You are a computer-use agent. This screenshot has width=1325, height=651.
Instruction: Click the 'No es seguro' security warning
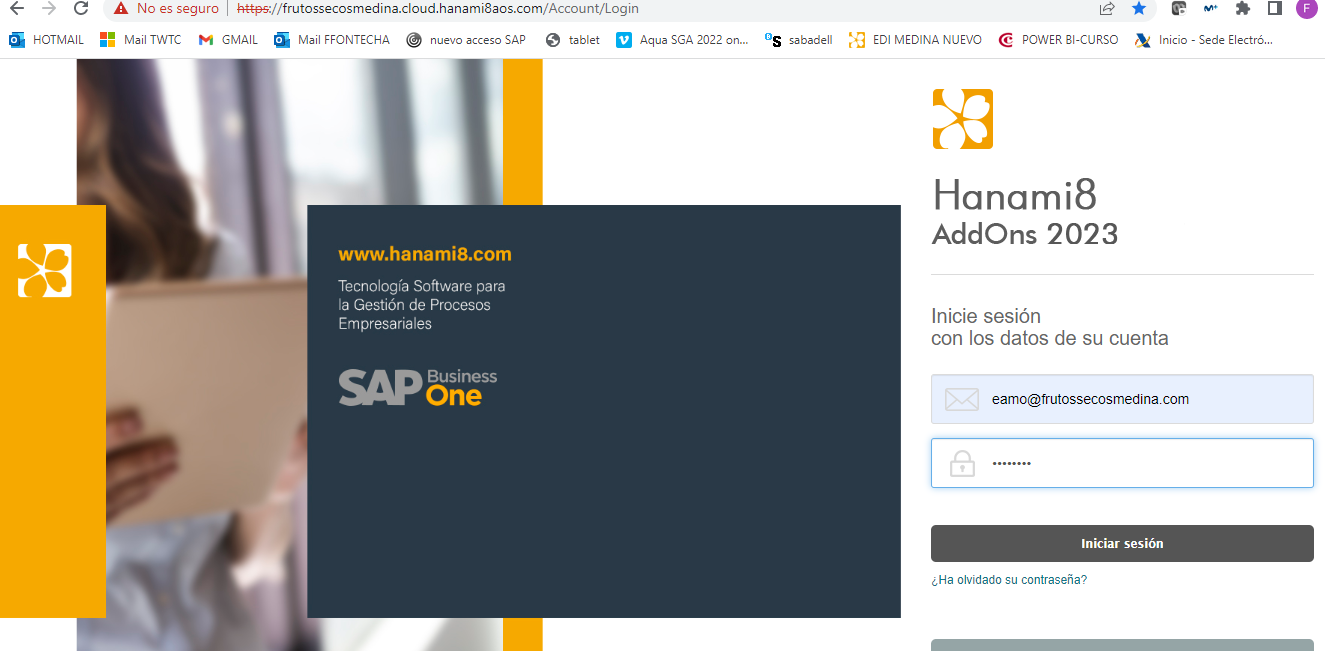click(x=166, y=9)
